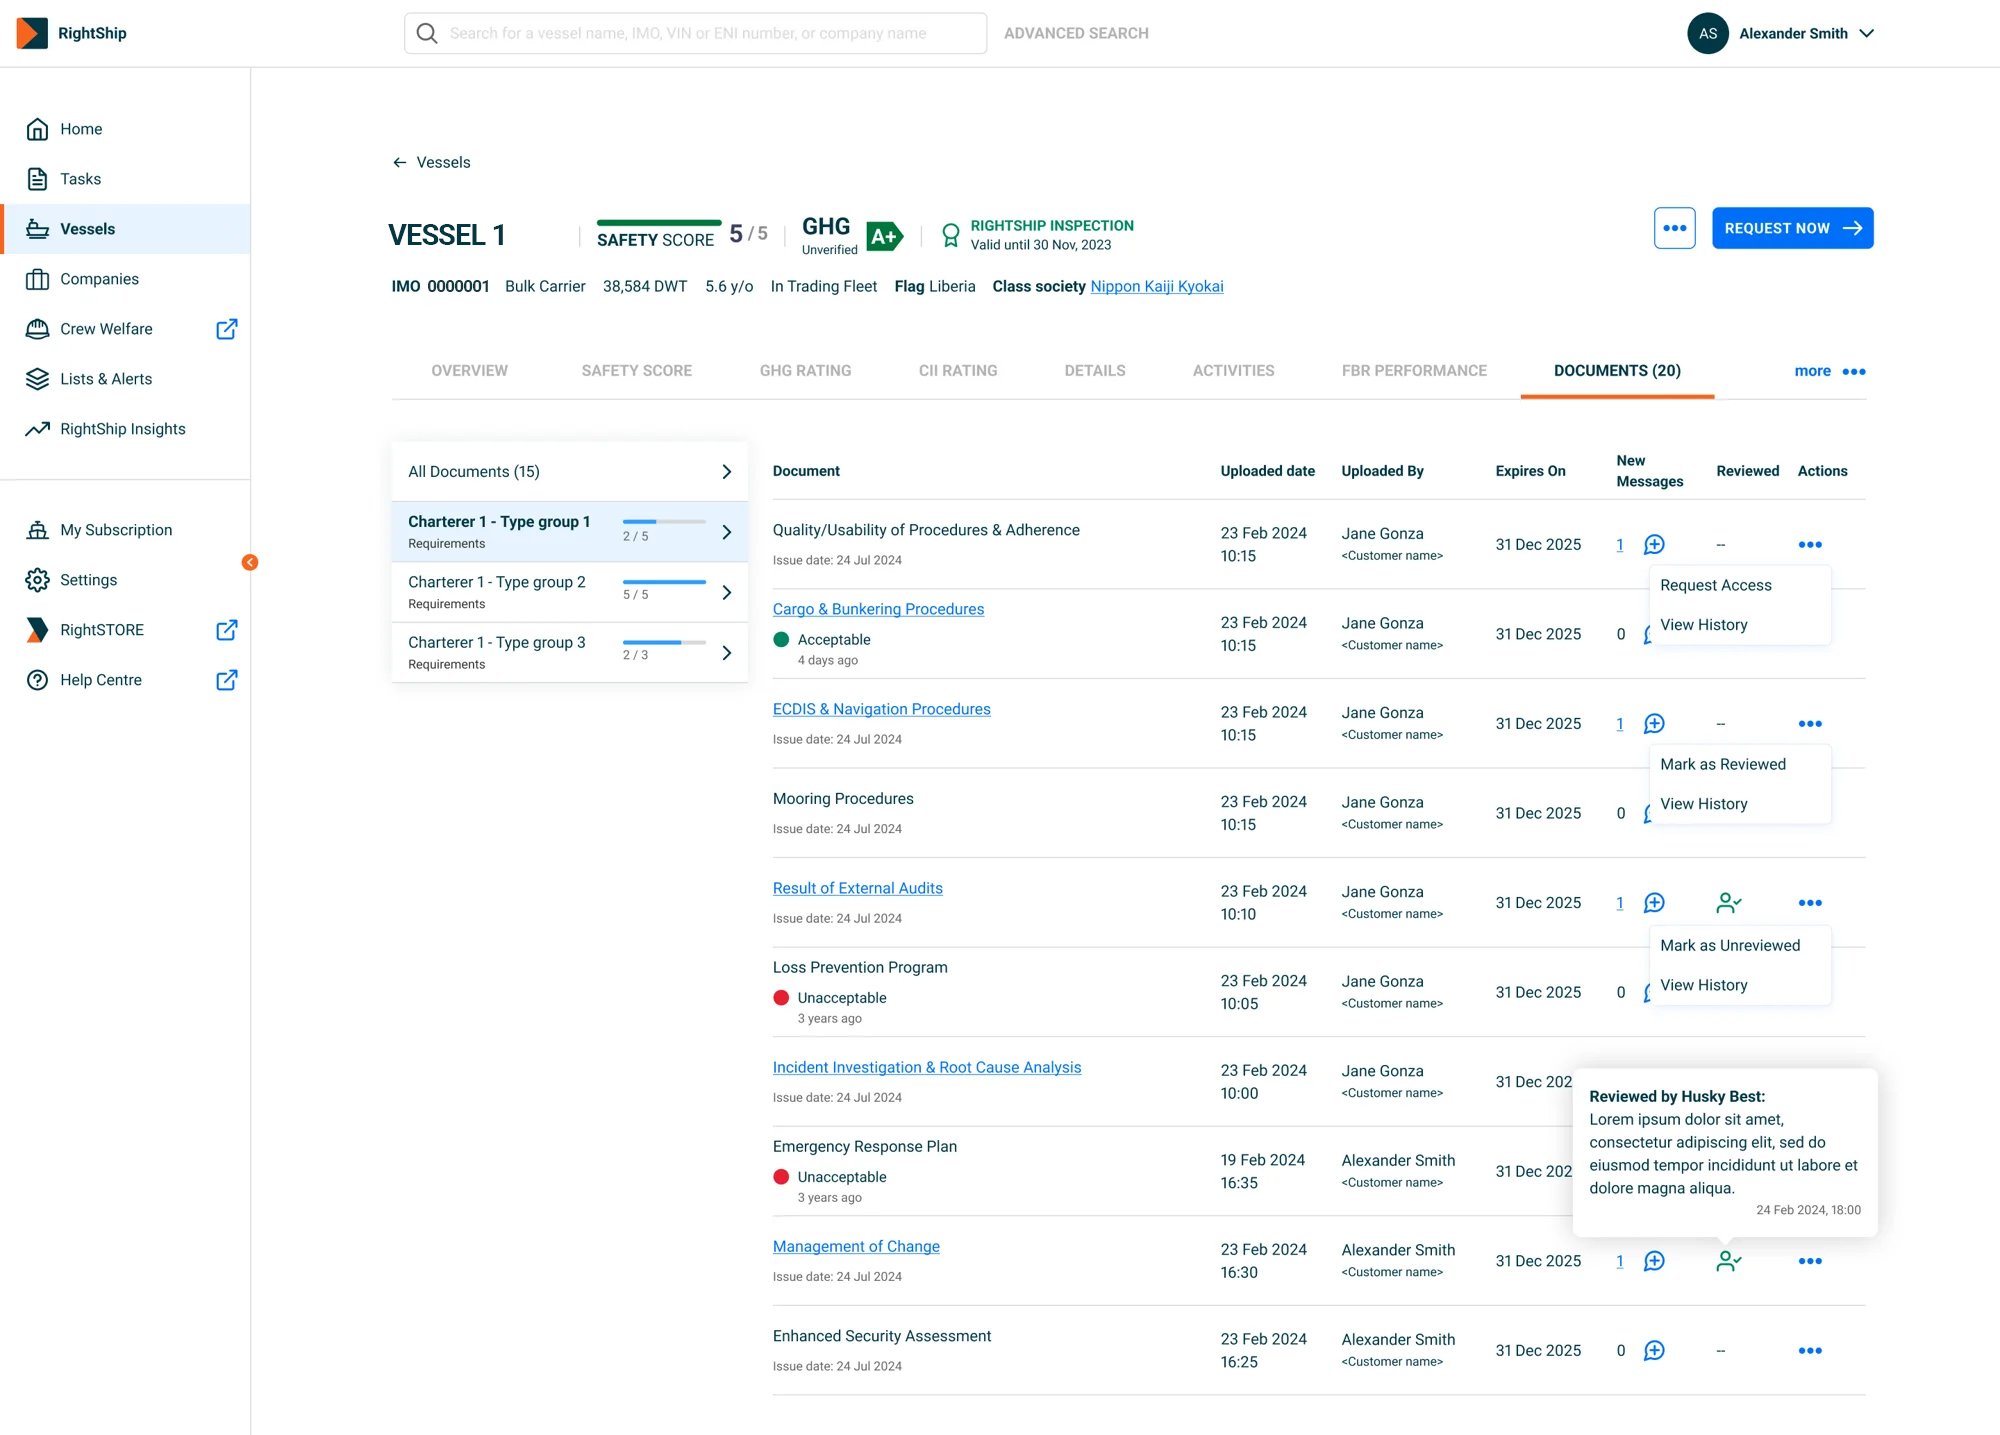Open the RightSTORE external link icon

[227, 630]
